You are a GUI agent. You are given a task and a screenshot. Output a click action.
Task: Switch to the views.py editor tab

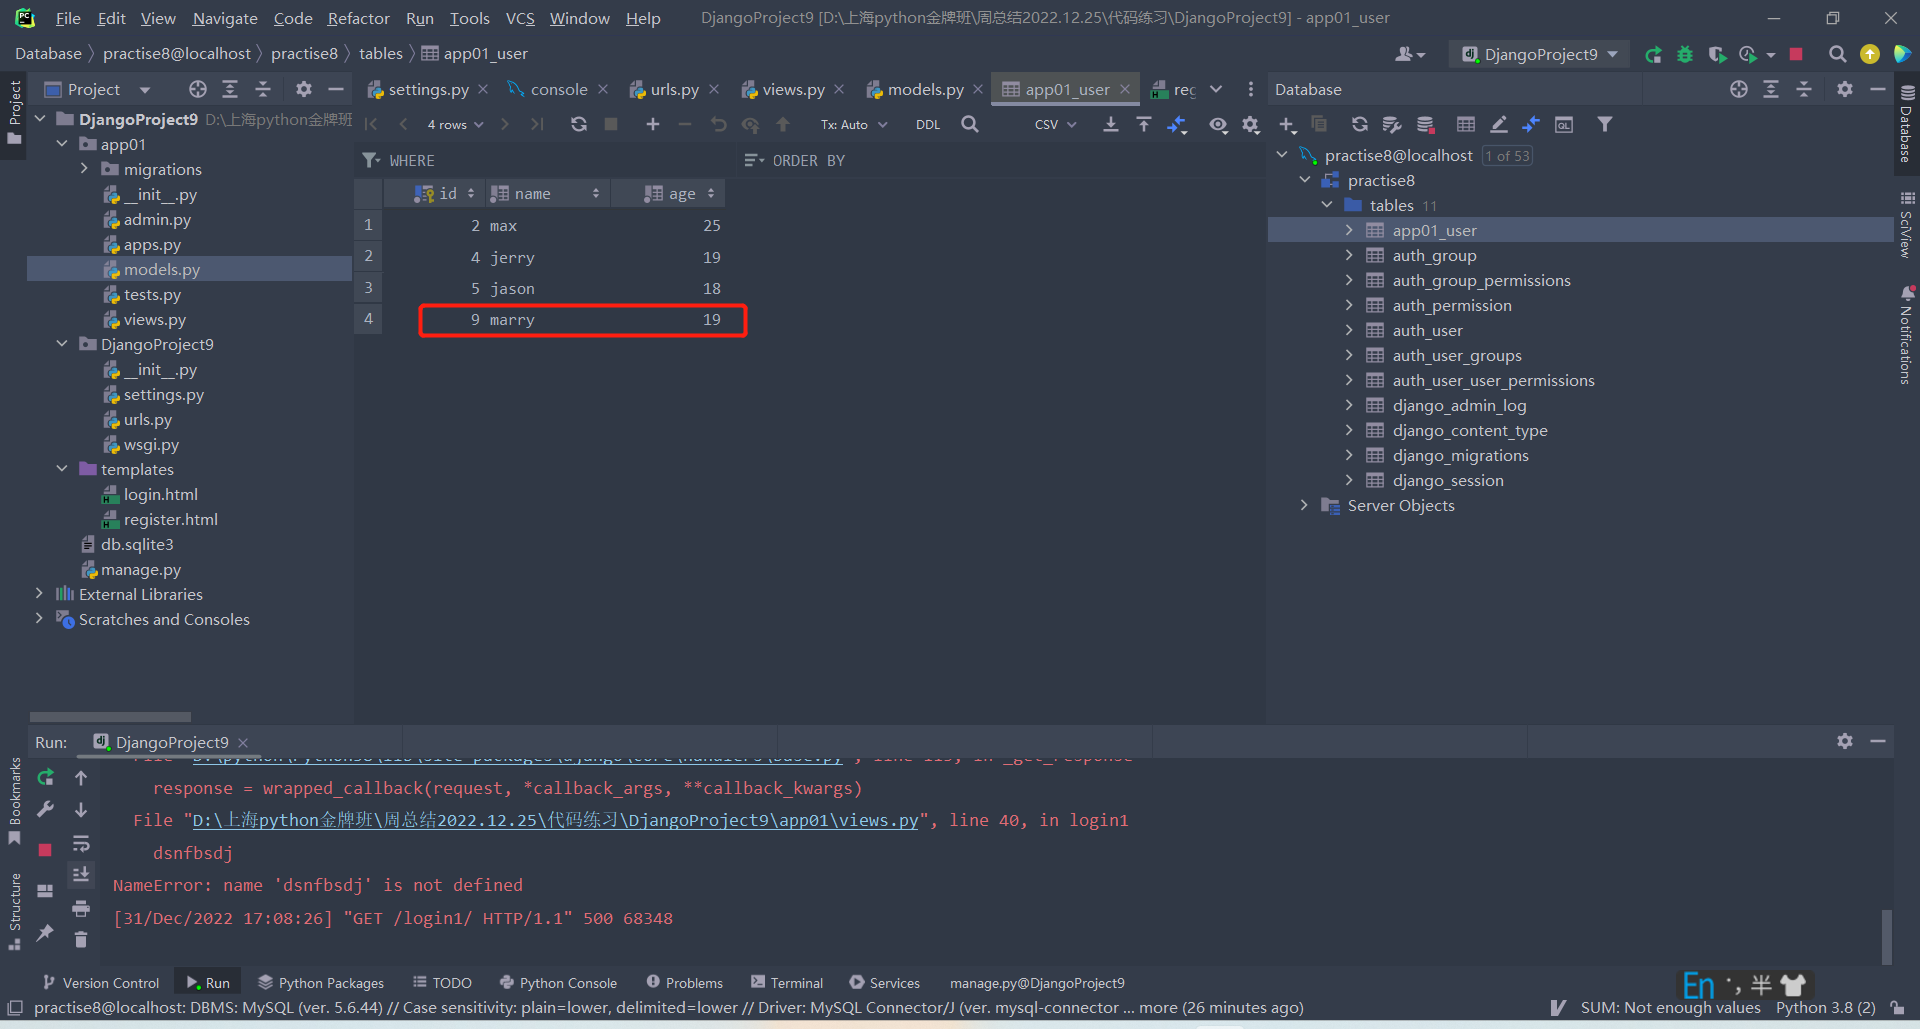pos(792,89)
